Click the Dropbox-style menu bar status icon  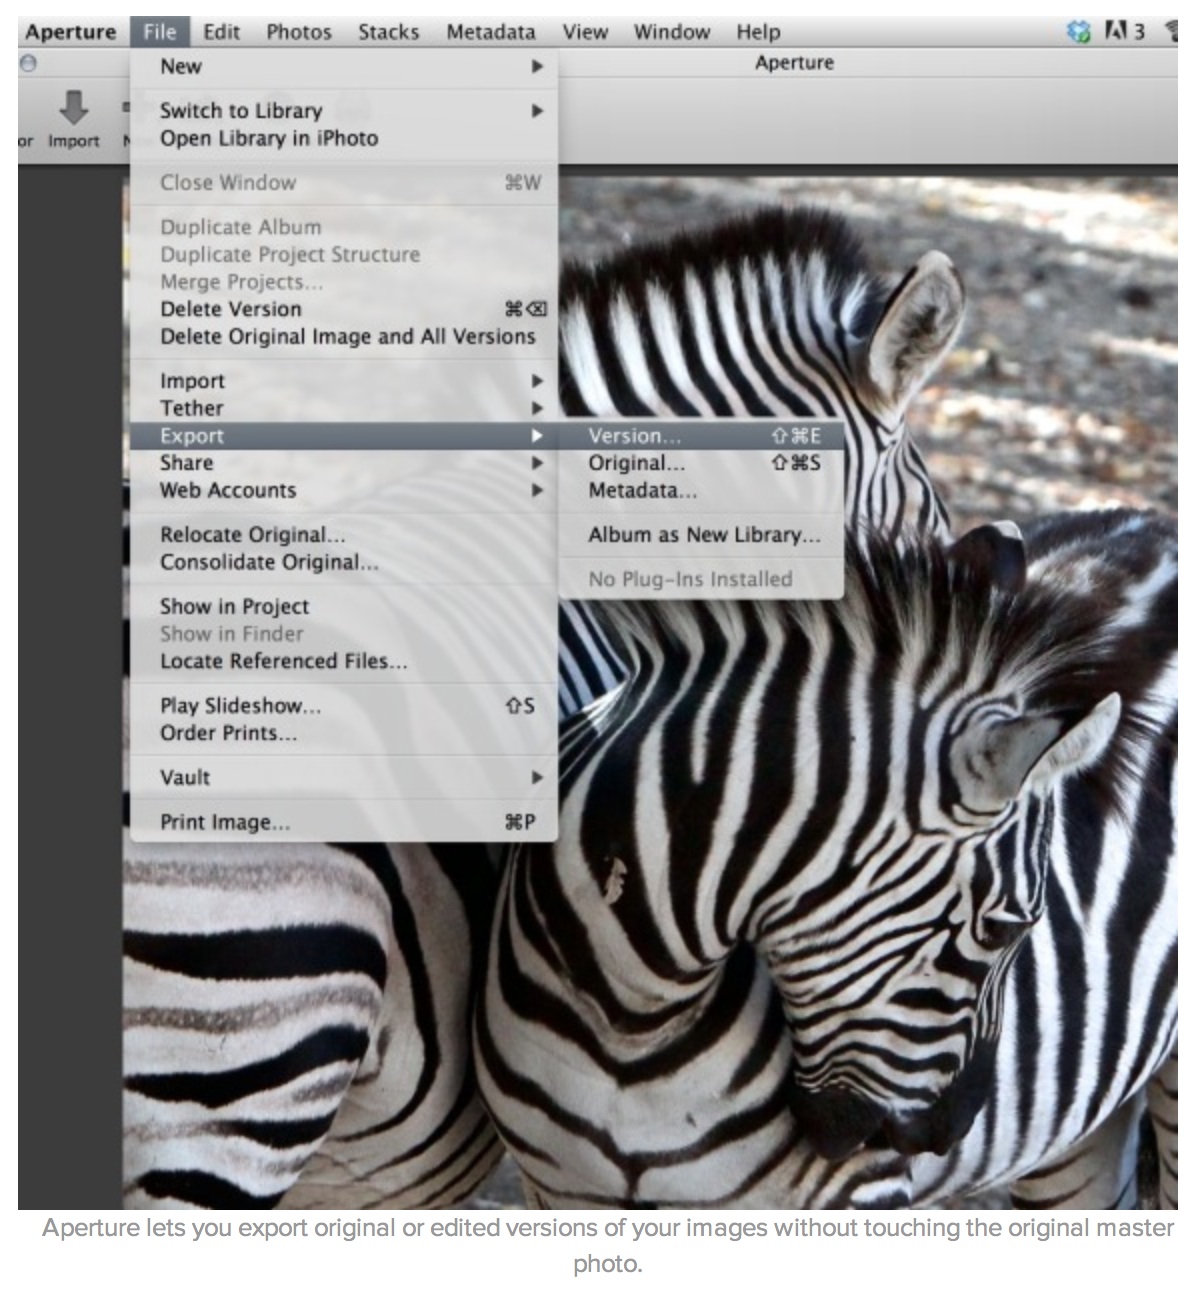click(1078, 32)
